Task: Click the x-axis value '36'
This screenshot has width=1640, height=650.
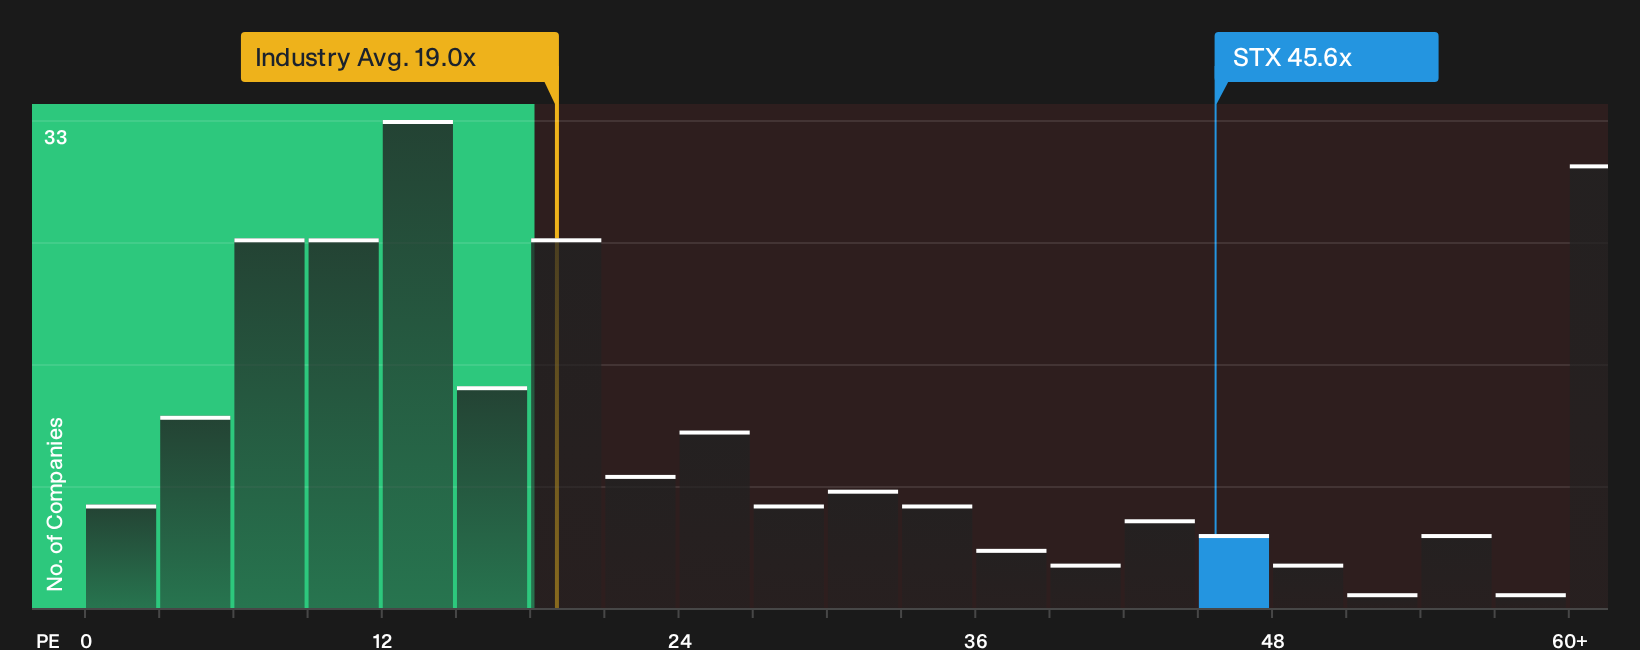Action: coord(976,641)
